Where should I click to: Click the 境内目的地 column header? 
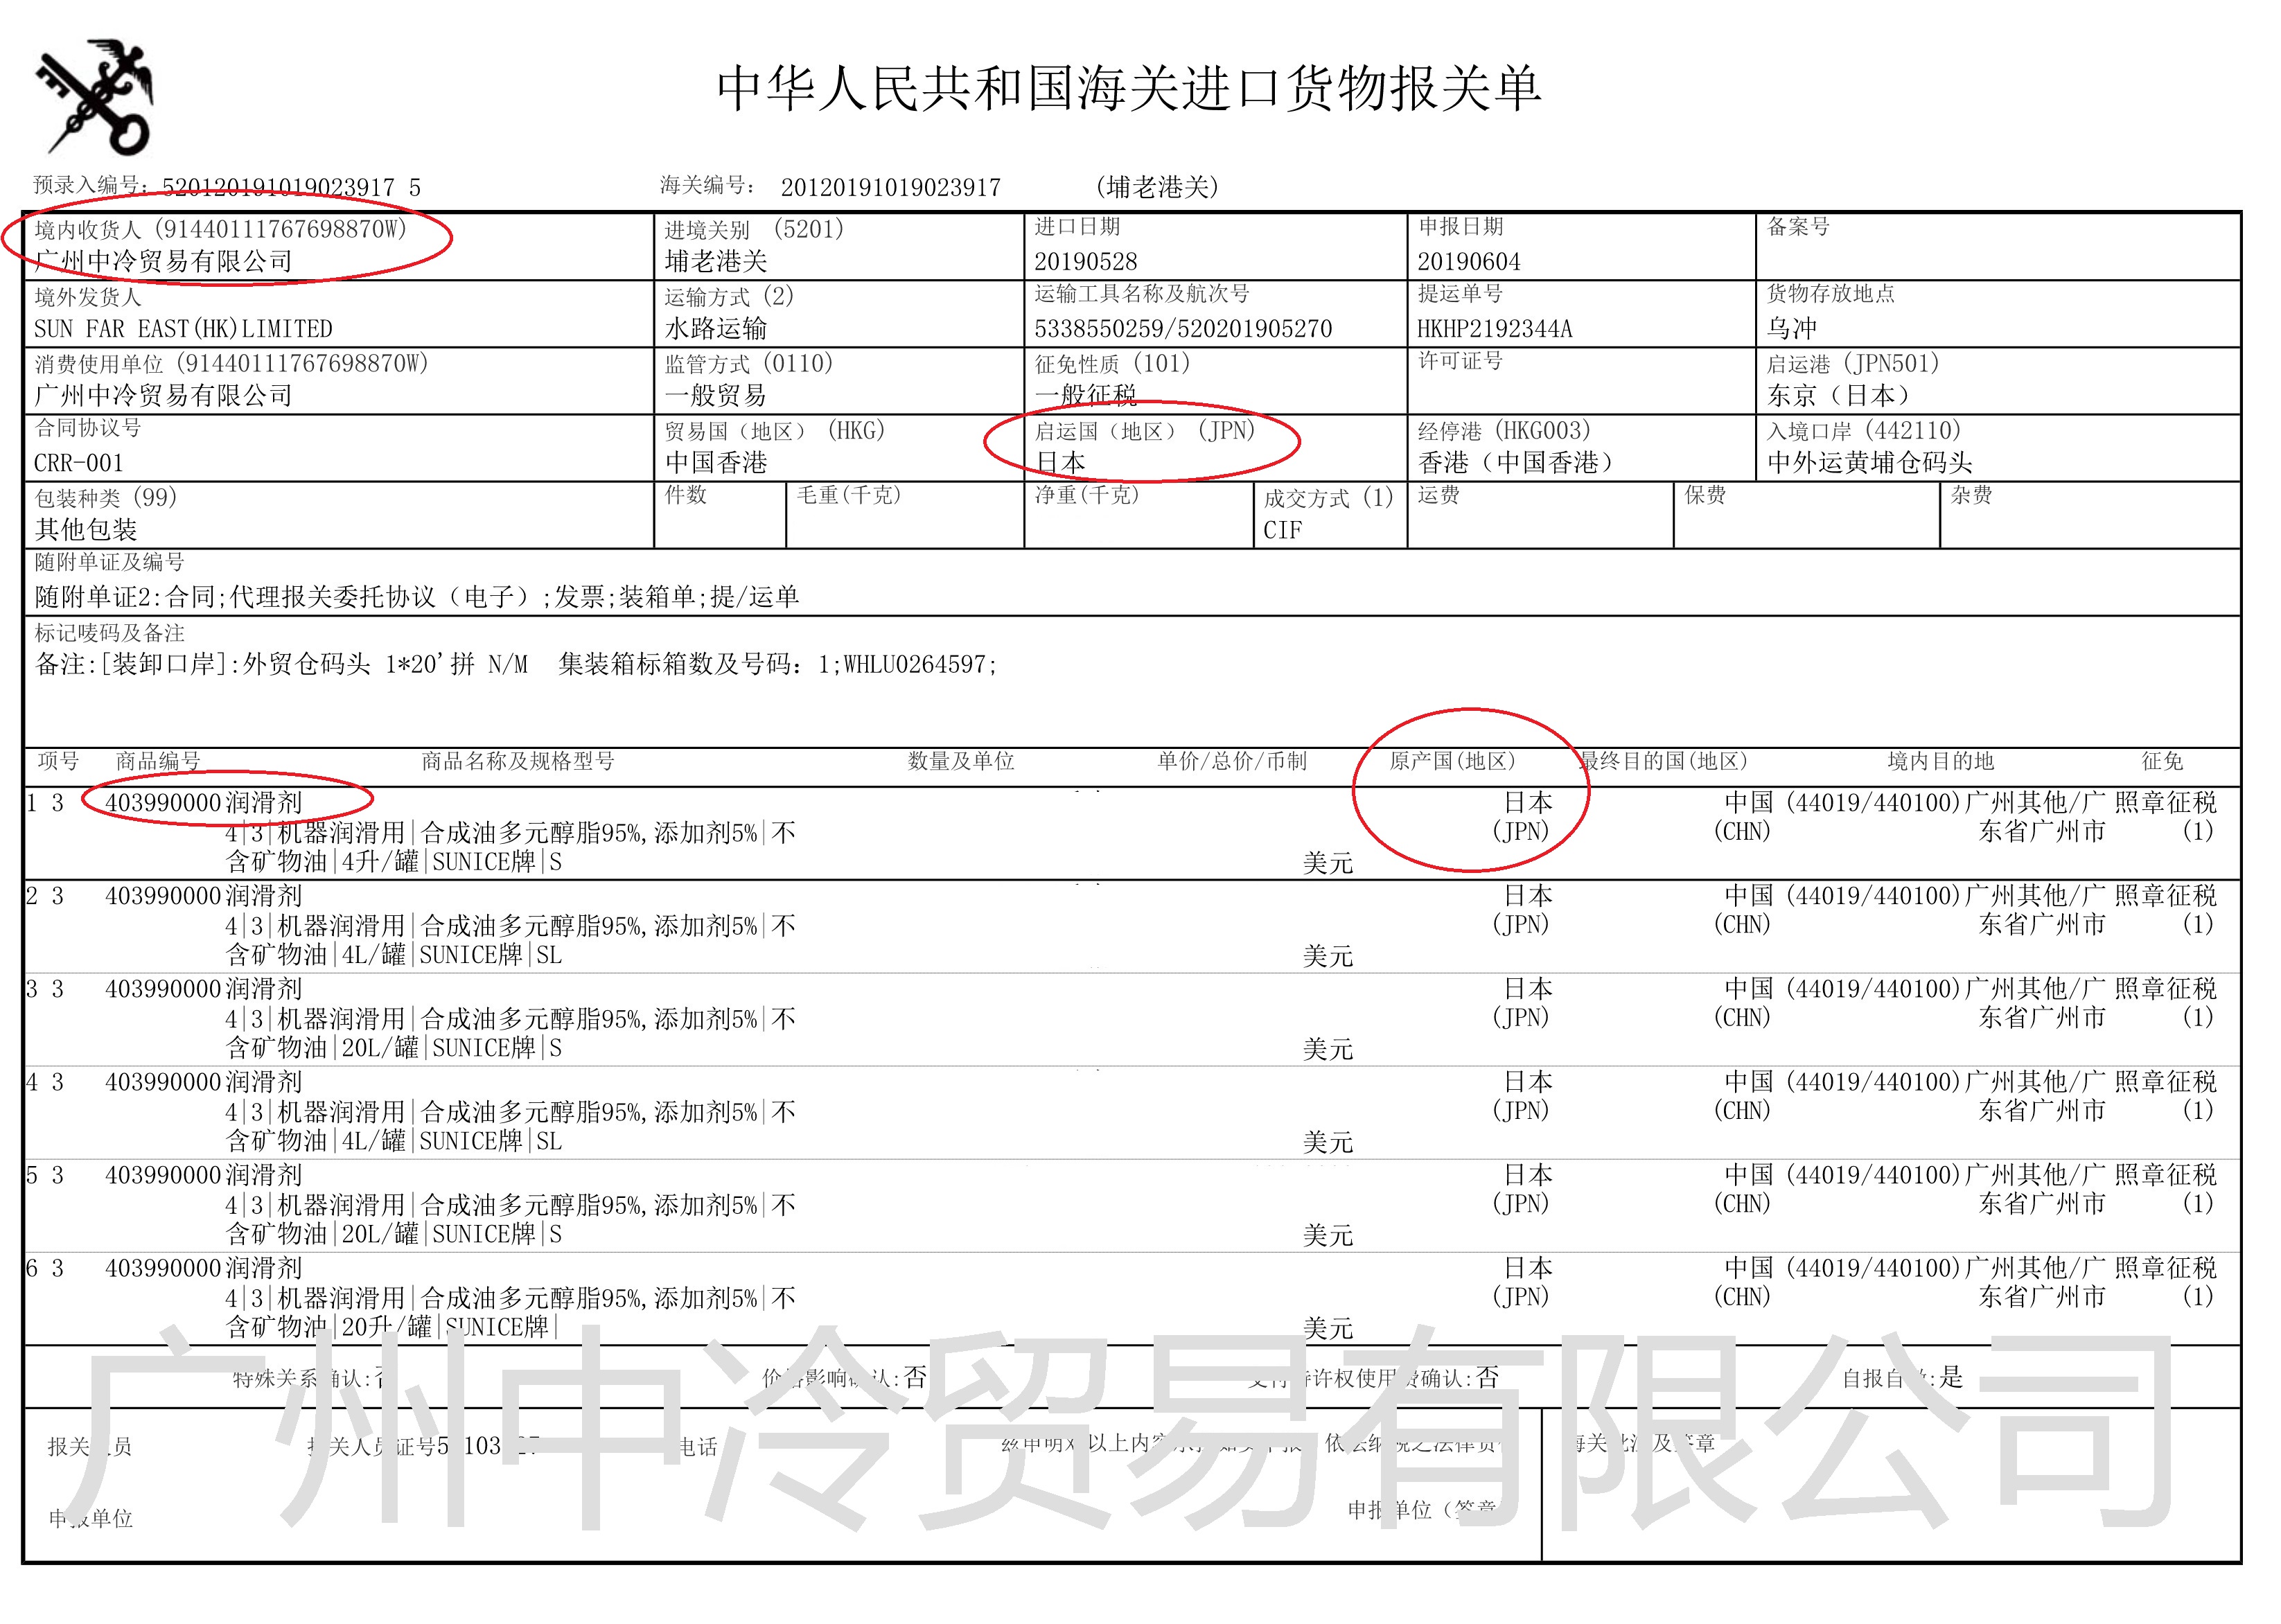tap(1940, 761)
